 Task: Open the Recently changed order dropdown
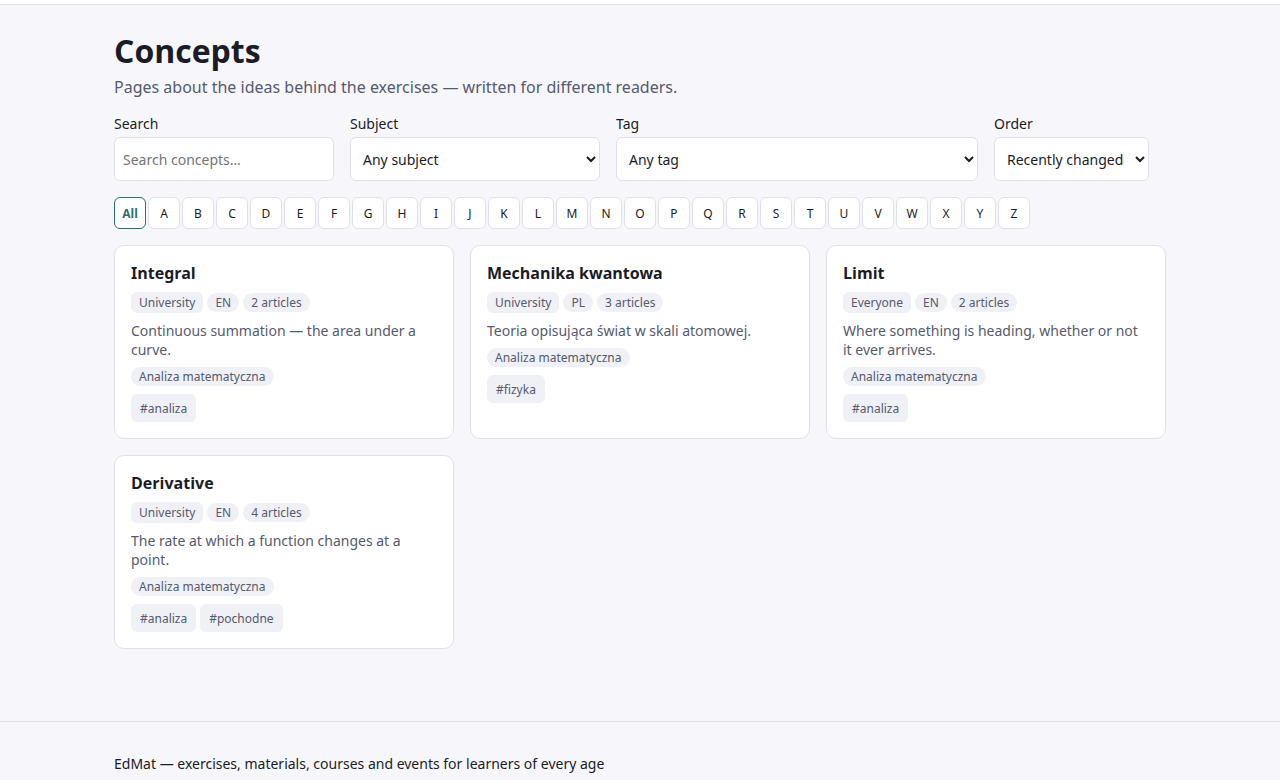coord(1071,159)
